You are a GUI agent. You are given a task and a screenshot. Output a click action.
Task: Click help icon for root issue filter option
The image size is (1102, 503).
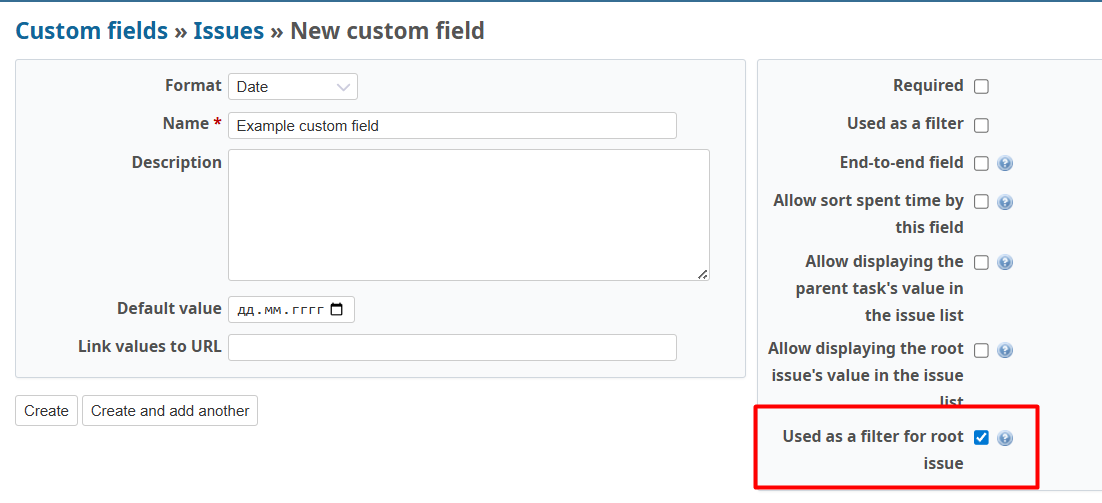coord(1005,438)
